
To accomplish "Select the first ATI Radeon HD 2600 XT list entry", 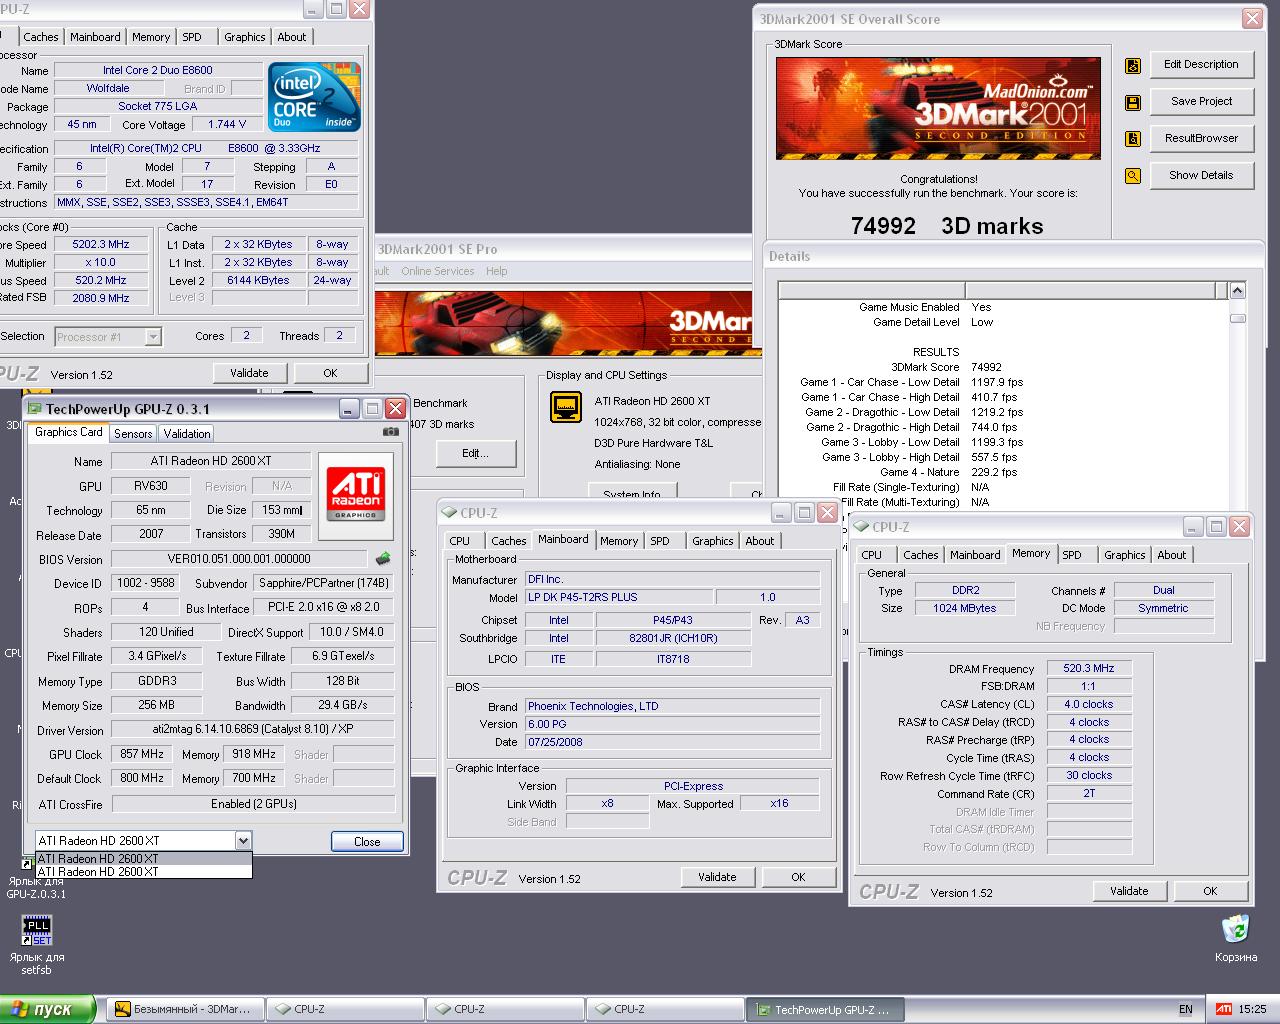I will tap(144, 858).
